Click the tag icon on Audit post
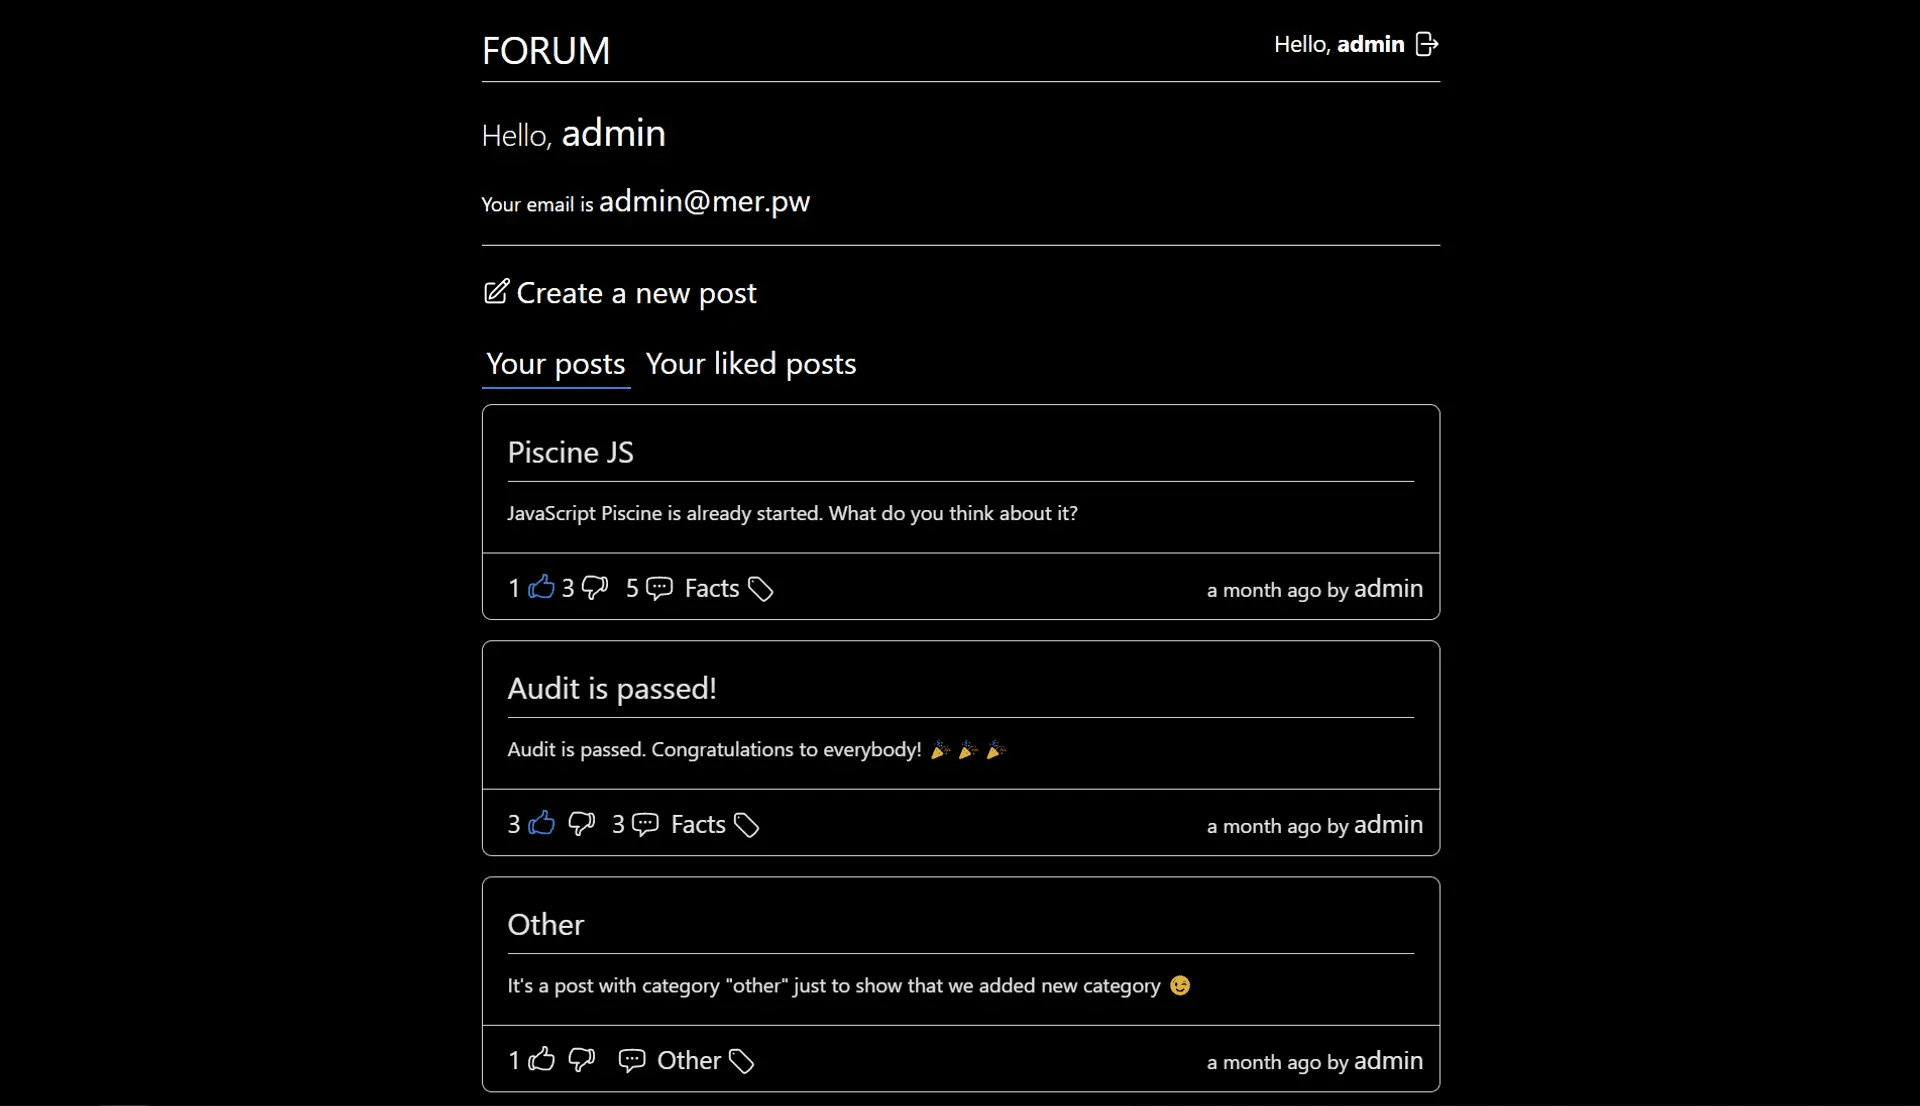 click(x=746, y=825)
